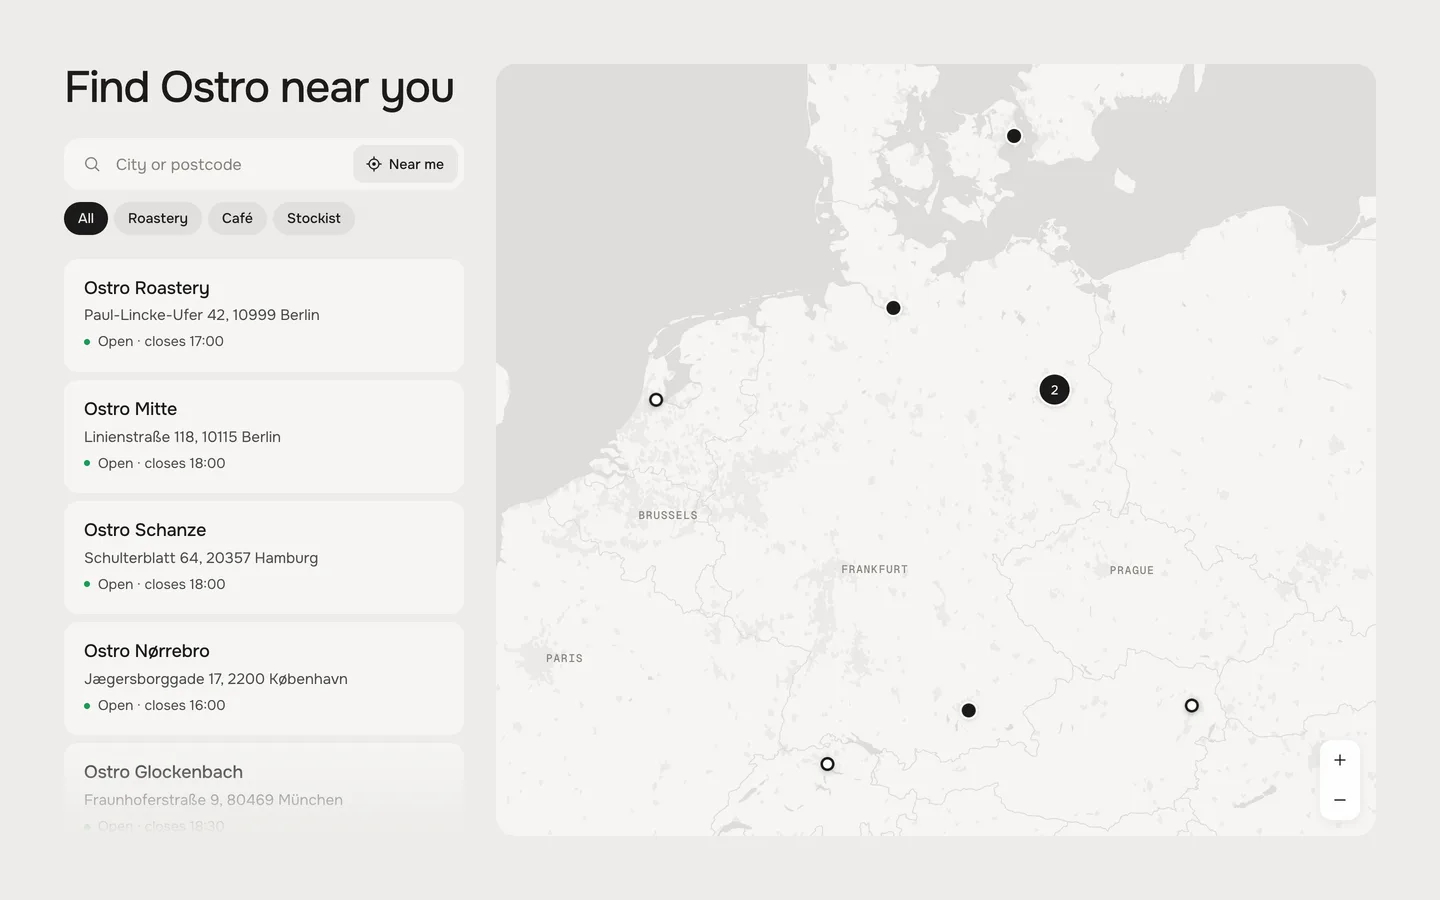Zoom out on the map

tap(1340, 800)
